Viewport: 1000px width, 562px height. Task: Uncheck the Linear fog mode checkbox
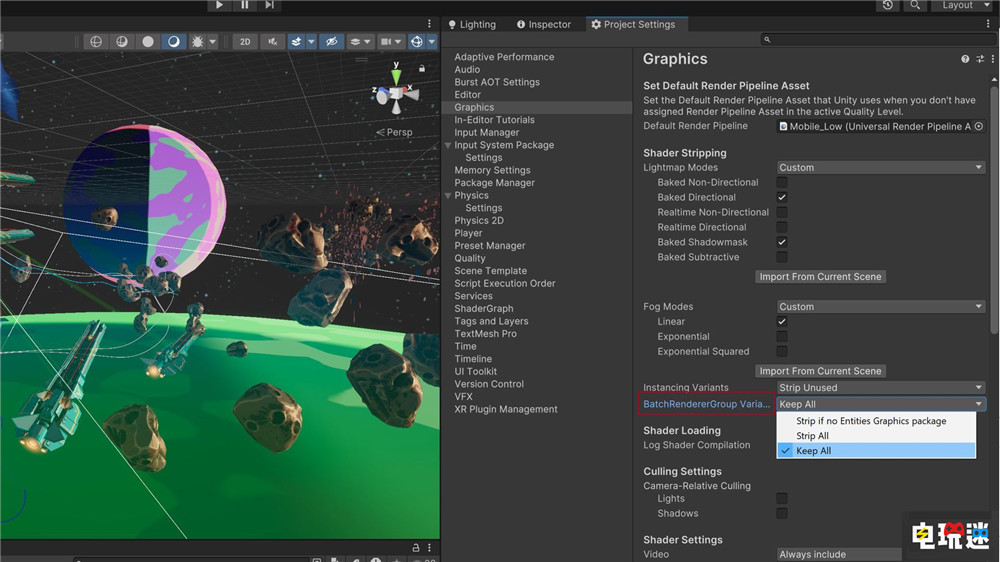point(782,322)
